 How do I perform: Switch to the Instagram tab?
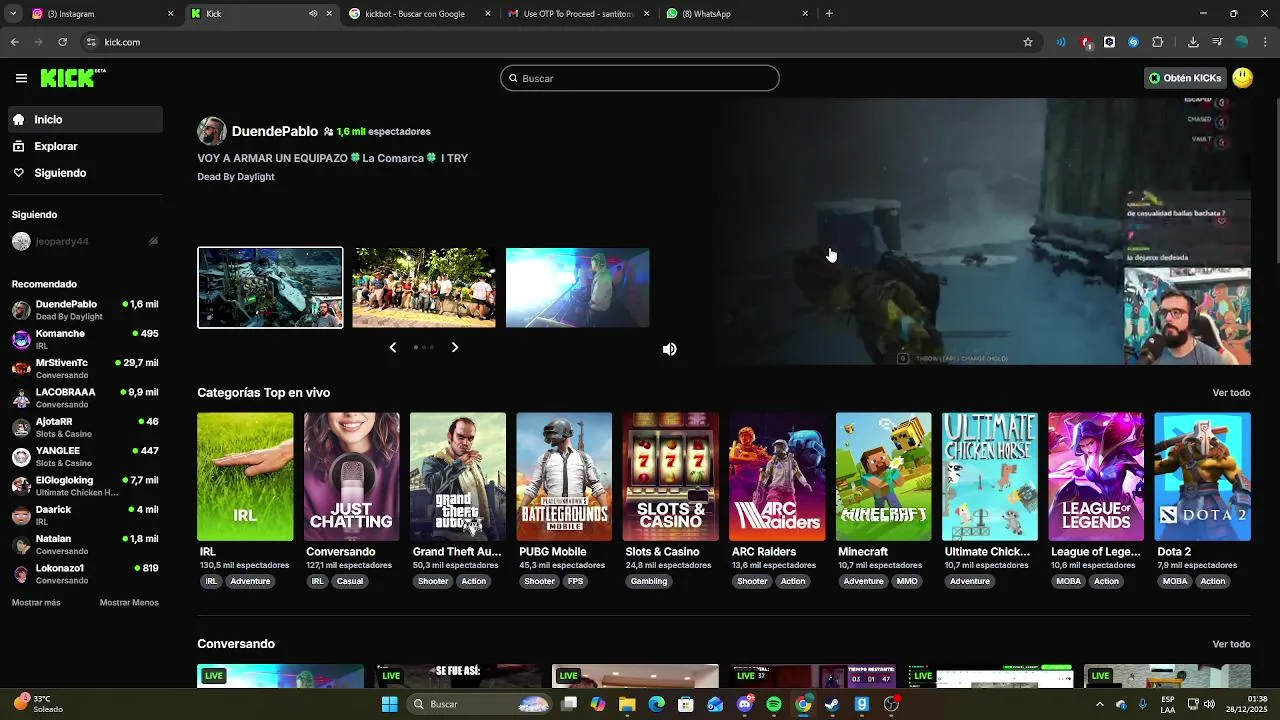click(102, 14)
